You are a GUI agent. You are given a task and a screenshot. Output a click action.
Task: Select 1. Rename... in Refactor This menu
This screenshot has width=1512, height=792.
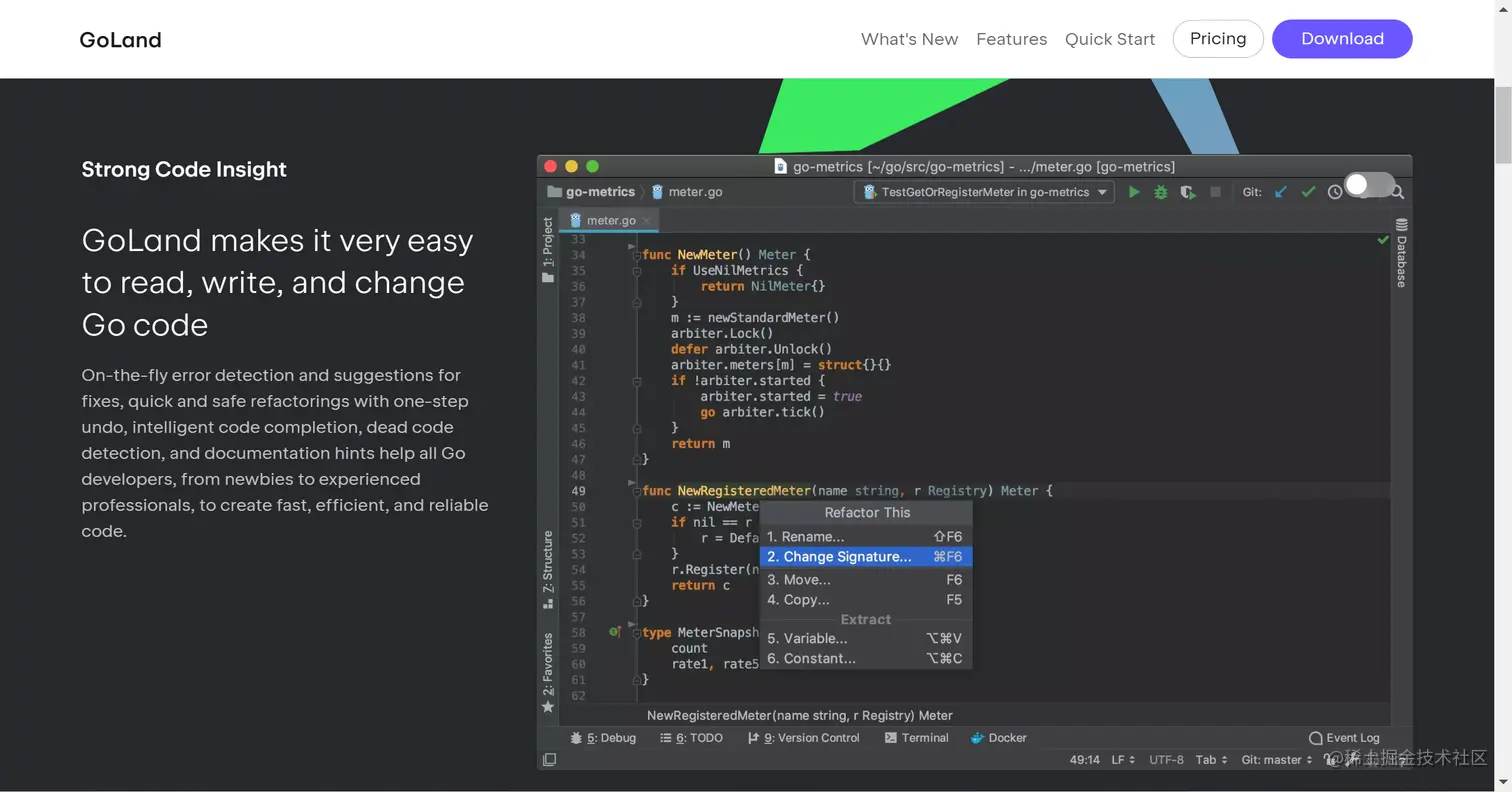tap(866, 537)
